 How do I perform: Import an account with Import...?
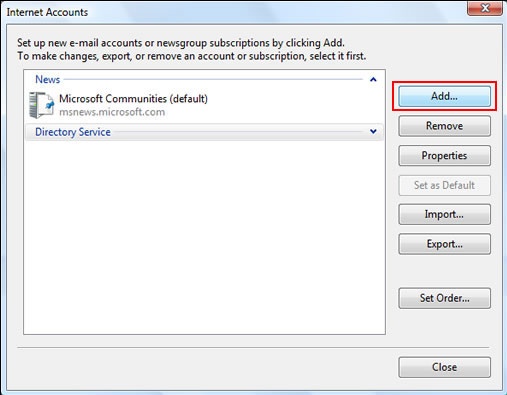click(x=444, y=214)
